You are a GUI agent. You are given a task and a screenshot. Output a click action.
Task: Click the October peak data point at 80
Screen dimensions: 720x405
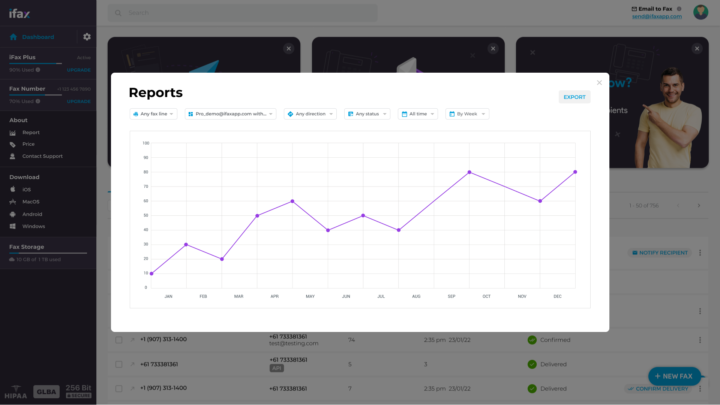click(469, 172)
